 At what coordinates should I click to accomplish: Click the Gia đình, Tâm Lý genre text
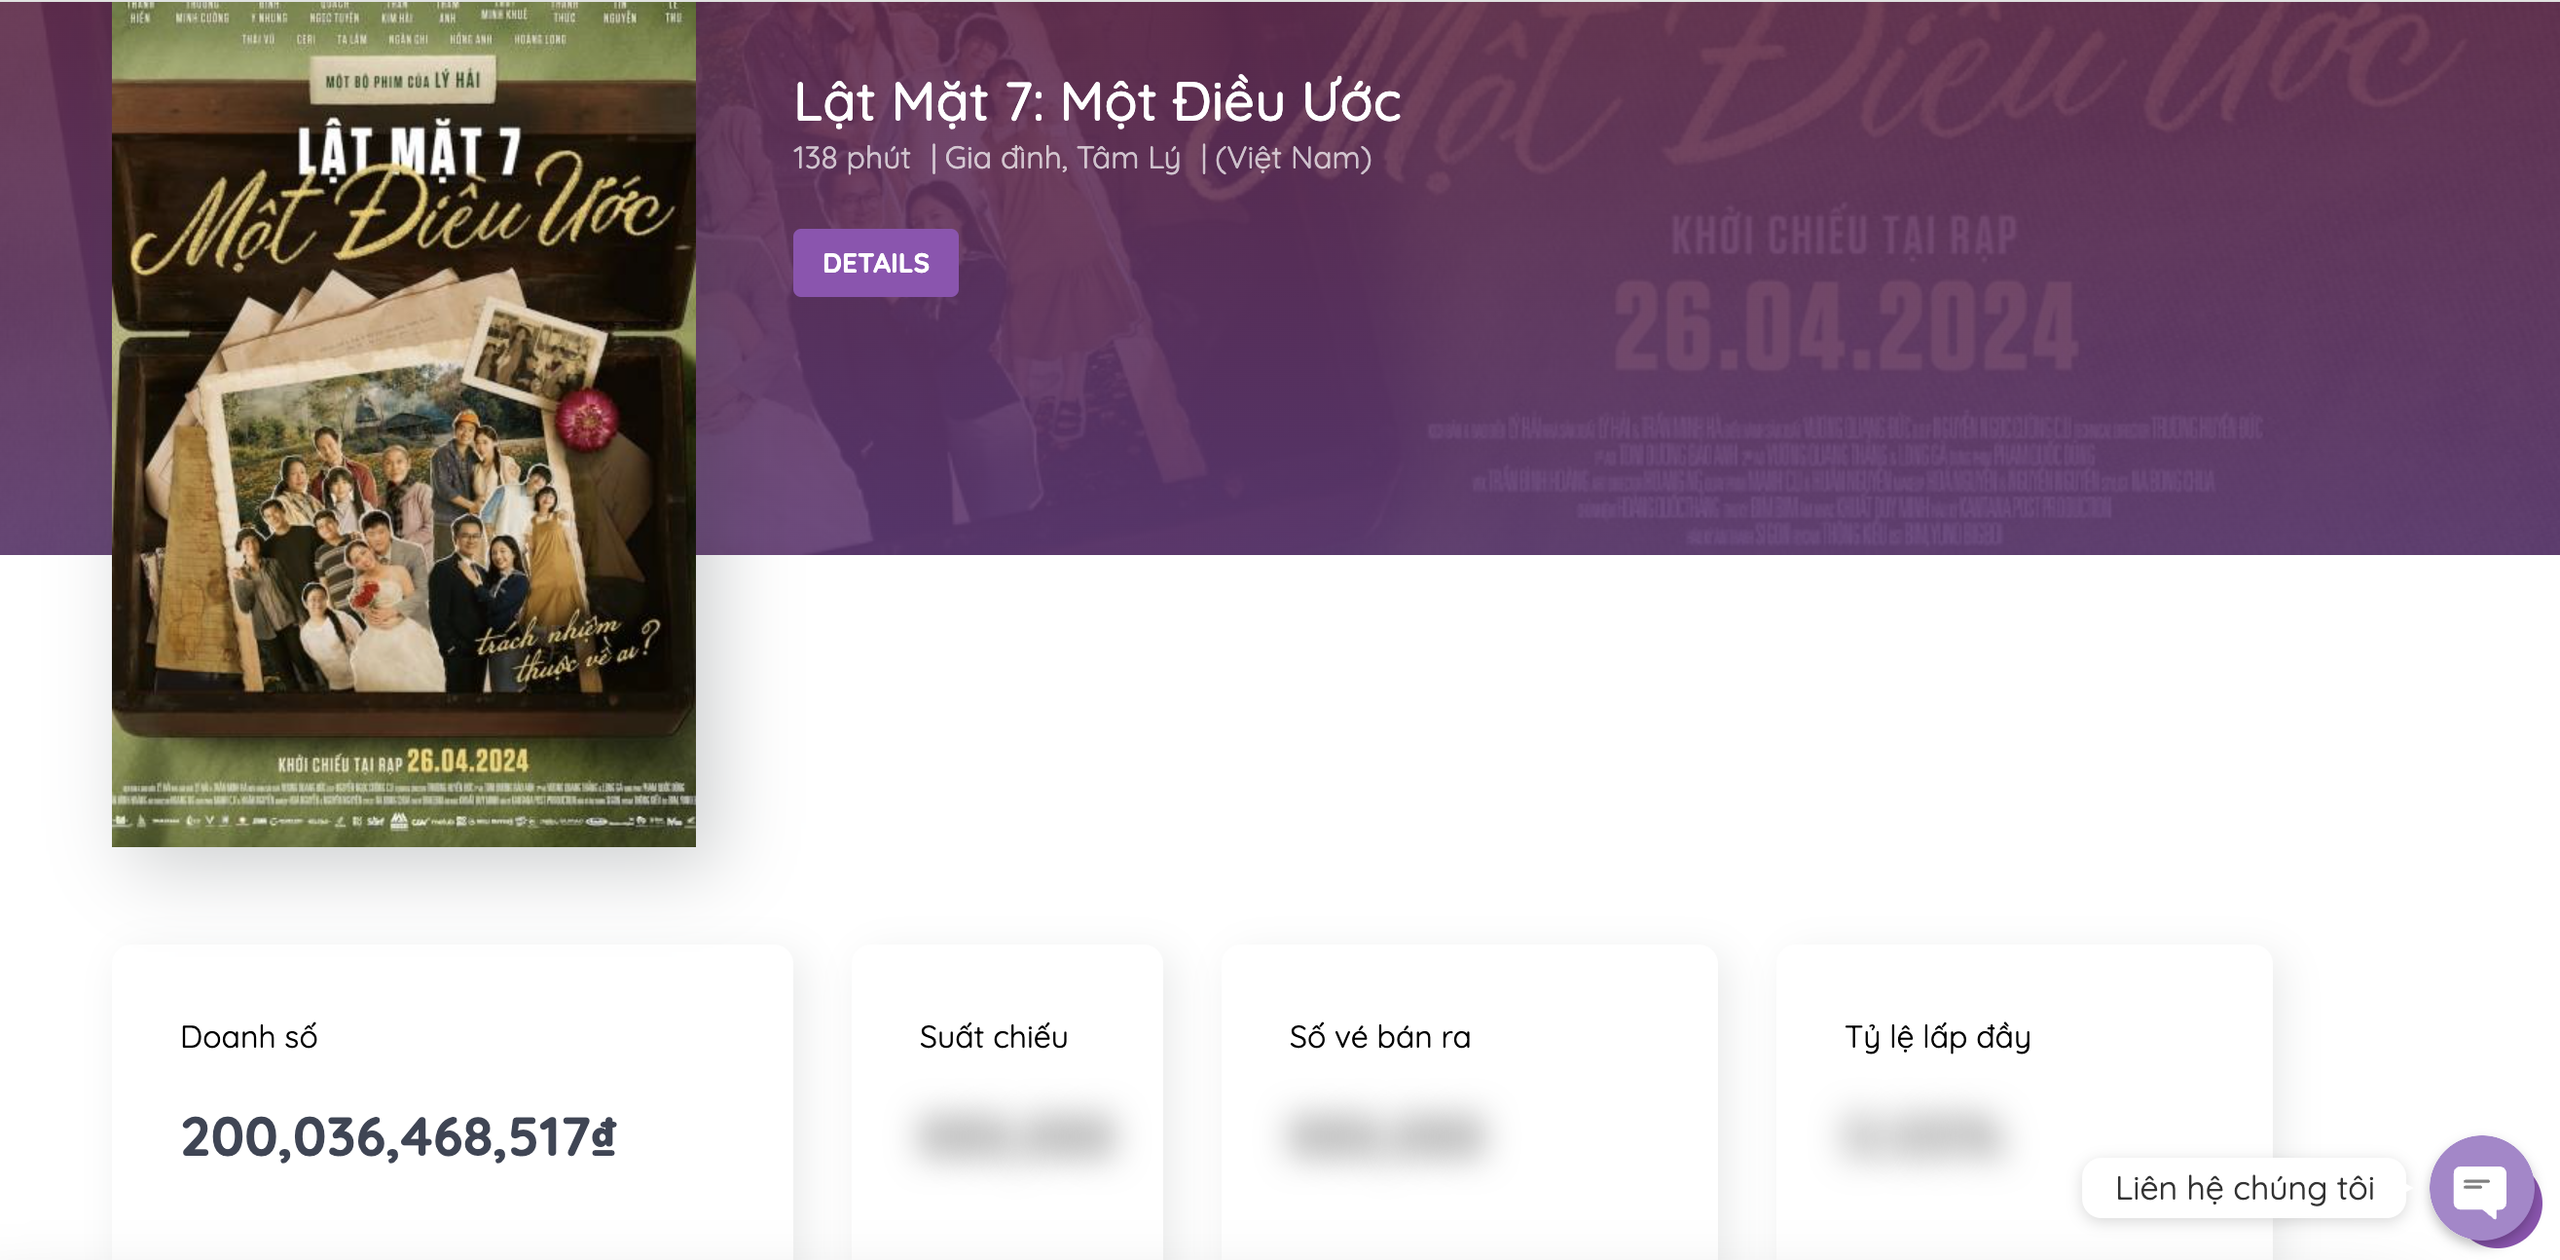[x=1062, y=158]
